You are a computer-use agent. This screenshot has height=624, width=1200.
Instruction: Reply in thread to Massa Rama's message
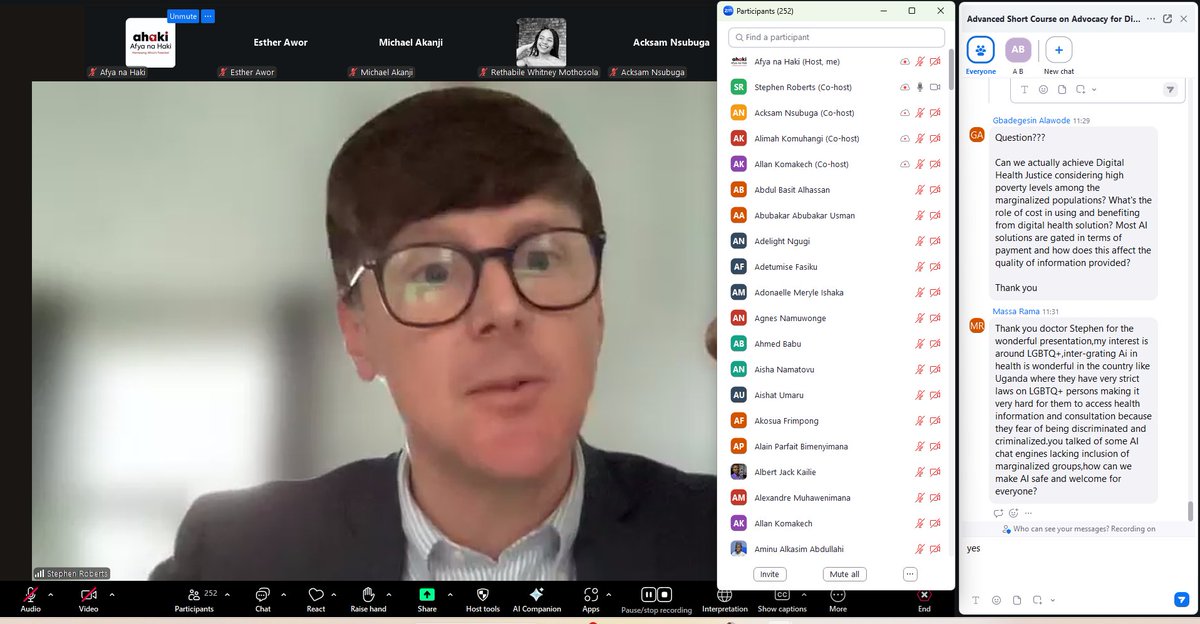point(997,513)
